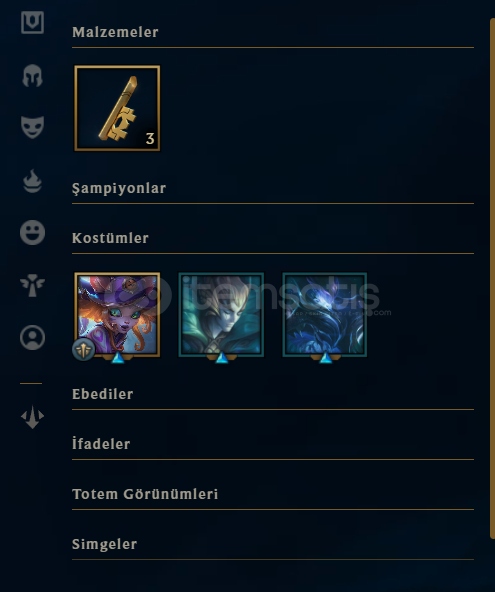This screenshot has height=592, width=495.
Task: Select the winged ward skins filter icon
Action: click(x=32, y=285)
